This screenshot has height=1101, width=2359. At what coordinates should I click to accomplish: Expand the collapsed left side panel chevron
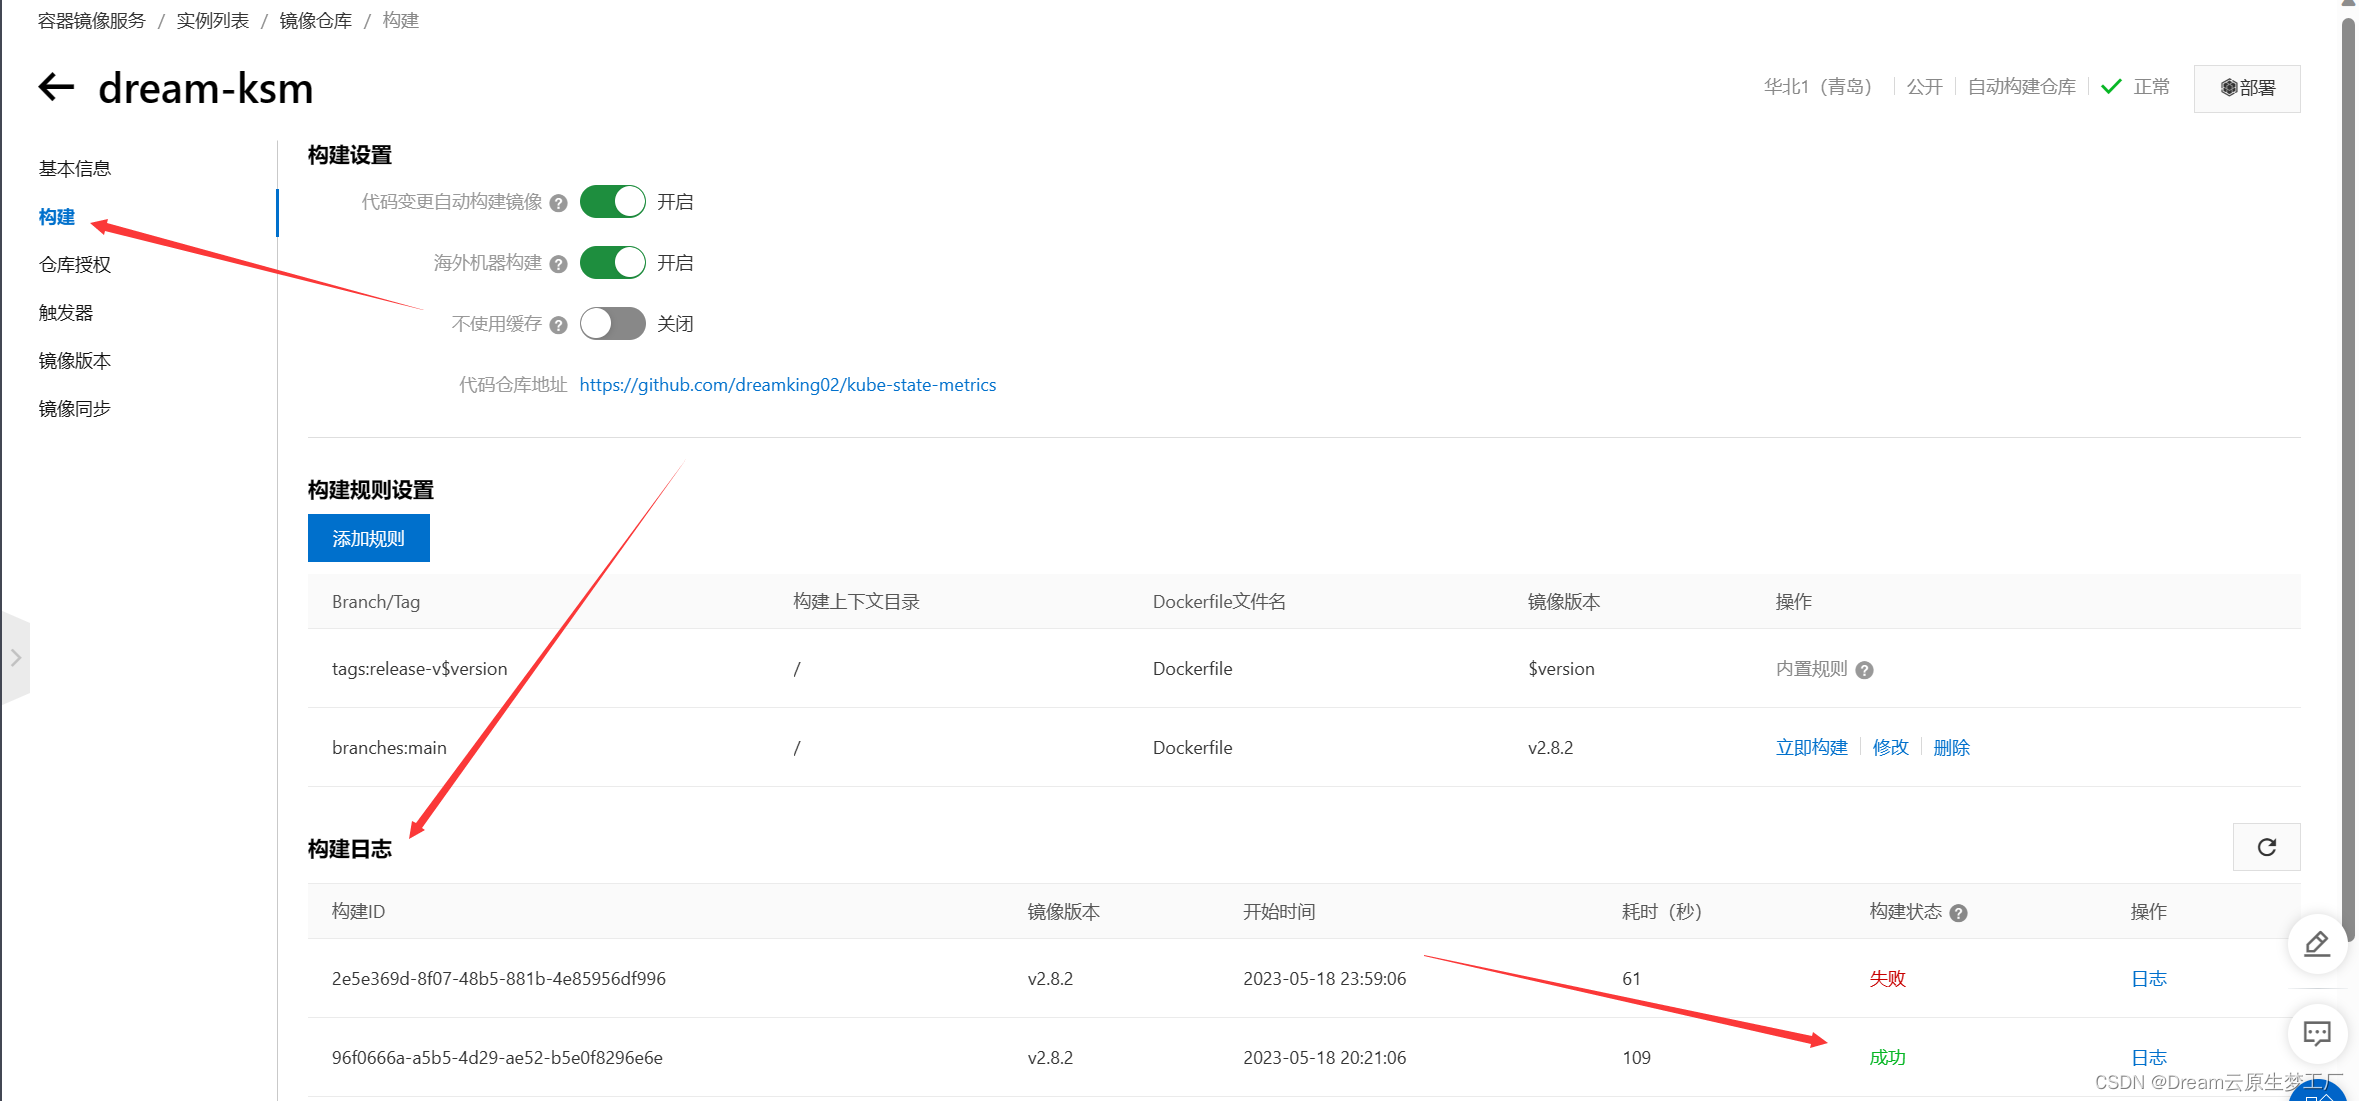pyautogui.click(x=15, y=657)
